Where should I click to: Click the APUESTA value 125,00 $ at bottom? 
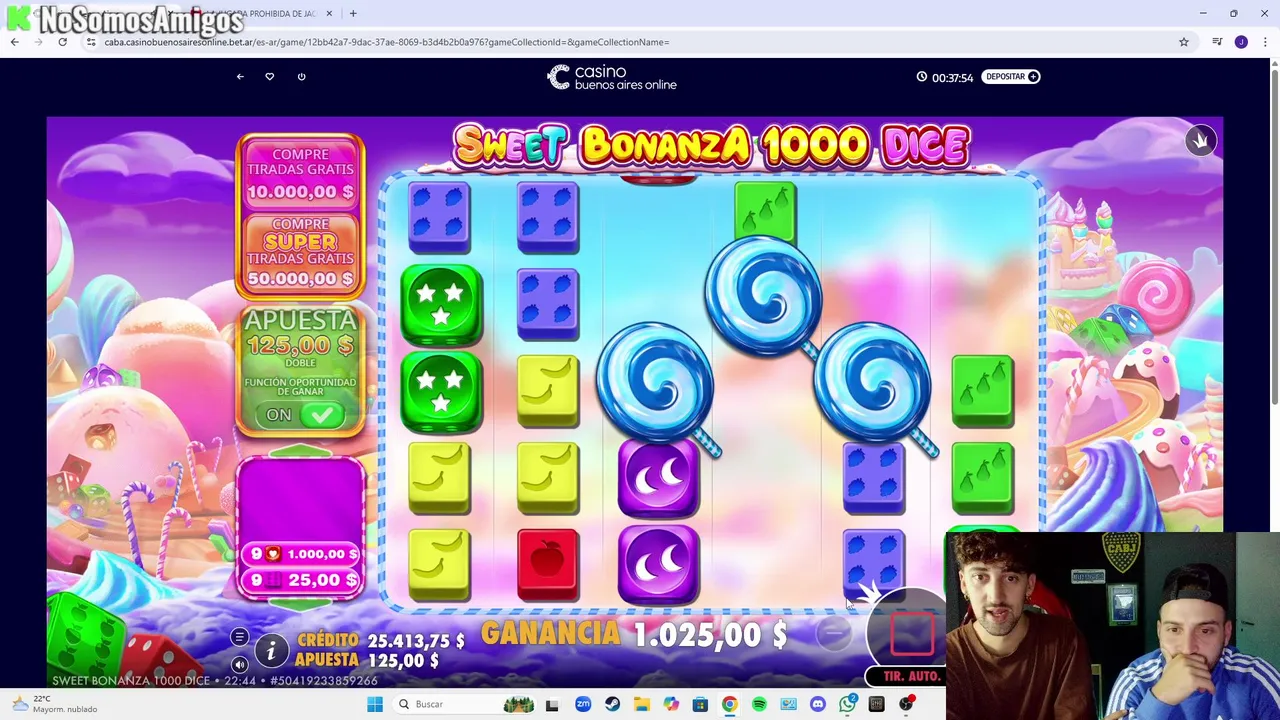pos(404,661)
